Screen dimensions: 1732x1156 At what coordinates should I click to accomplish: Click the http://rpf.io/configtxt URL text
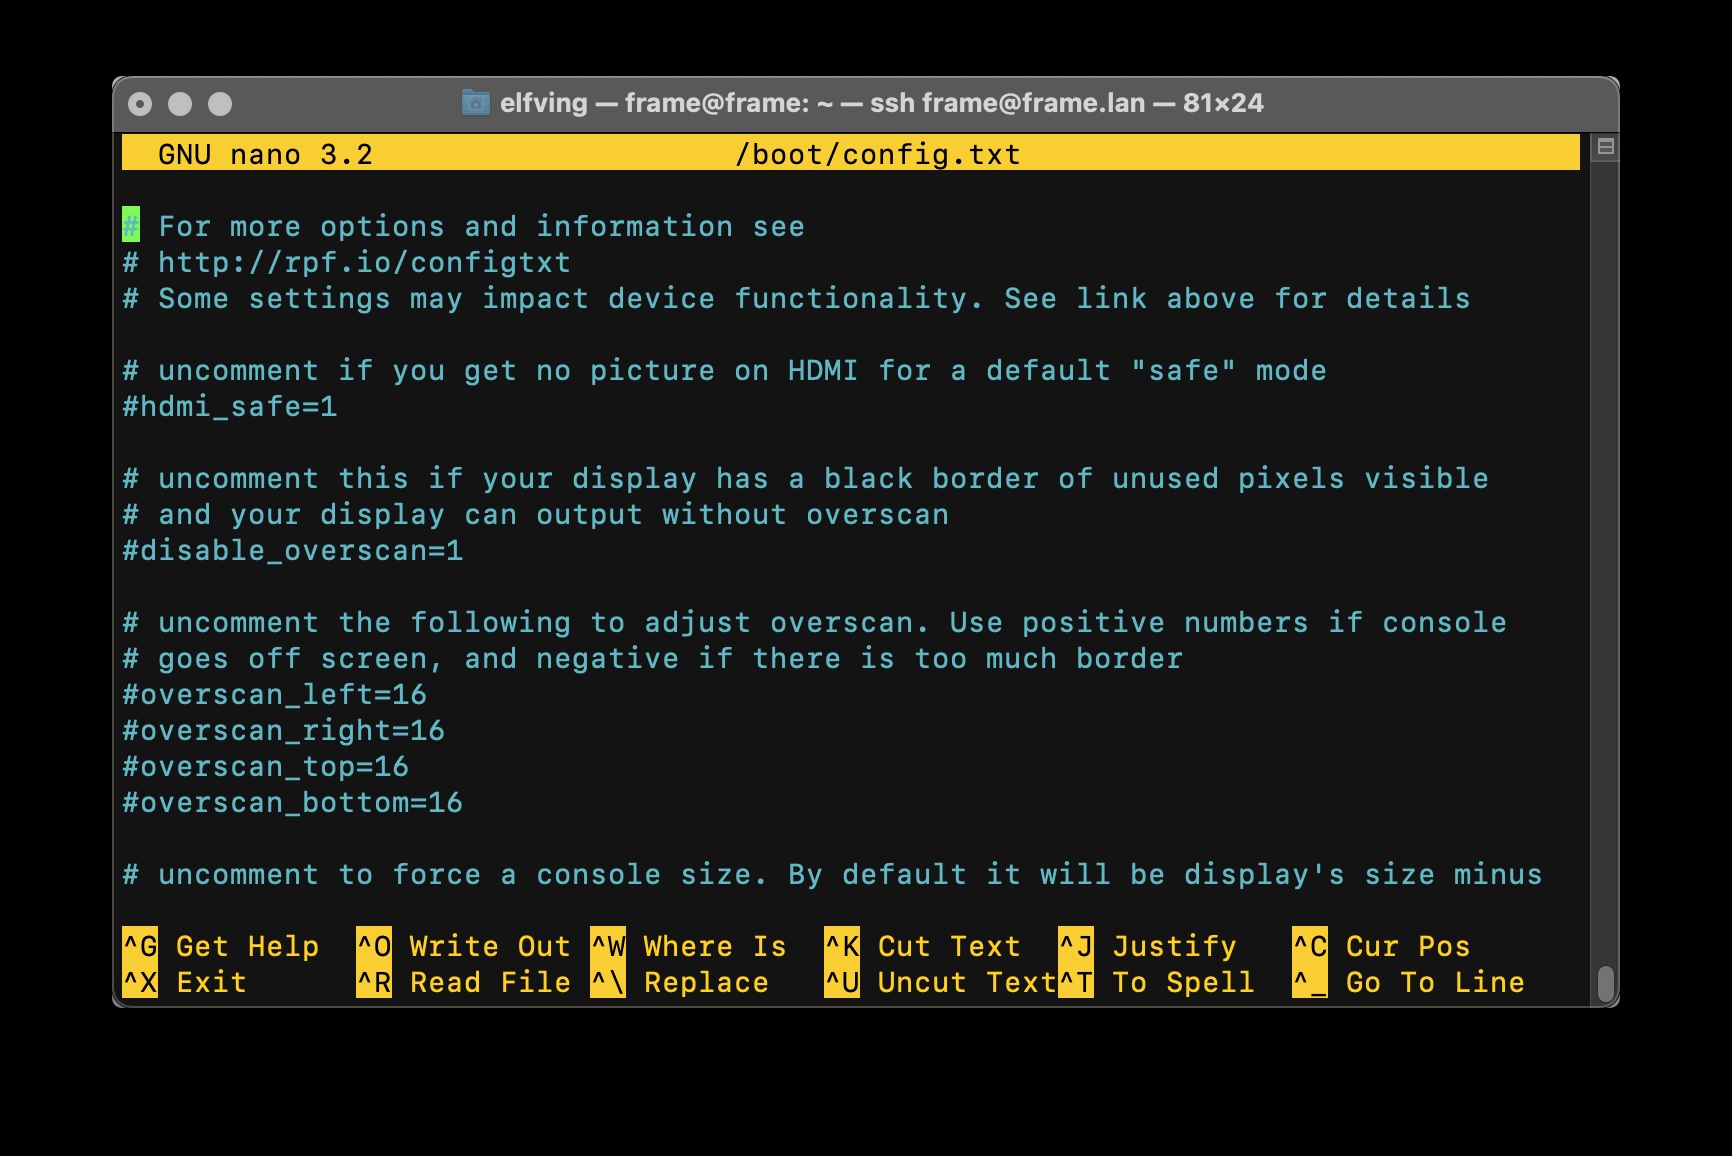click(x=365, y=262)
